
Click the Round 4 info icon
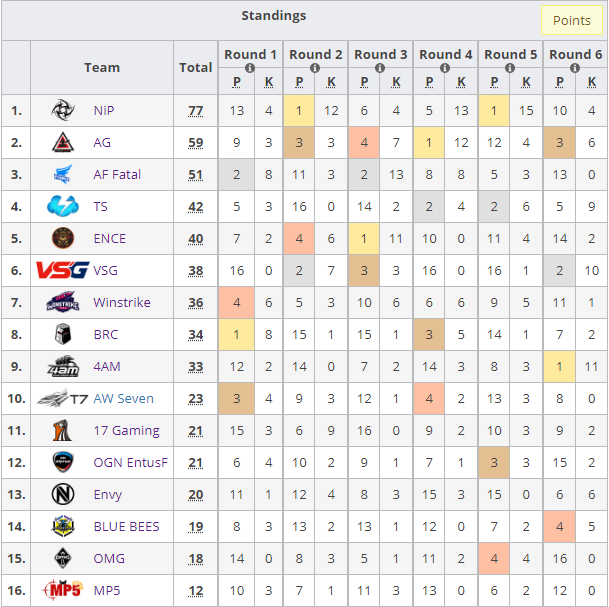[445, 68]
